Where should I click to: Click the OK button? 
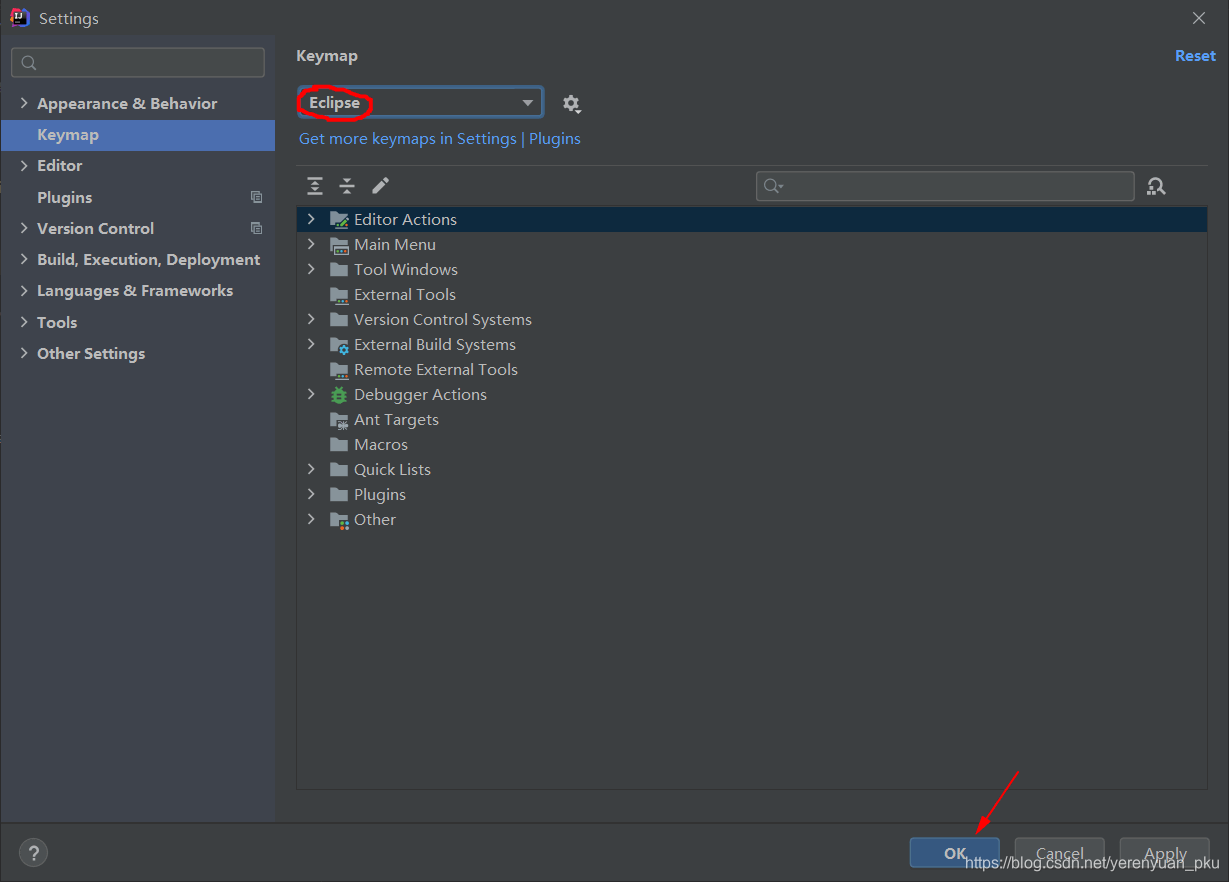[x=954, y=853]
